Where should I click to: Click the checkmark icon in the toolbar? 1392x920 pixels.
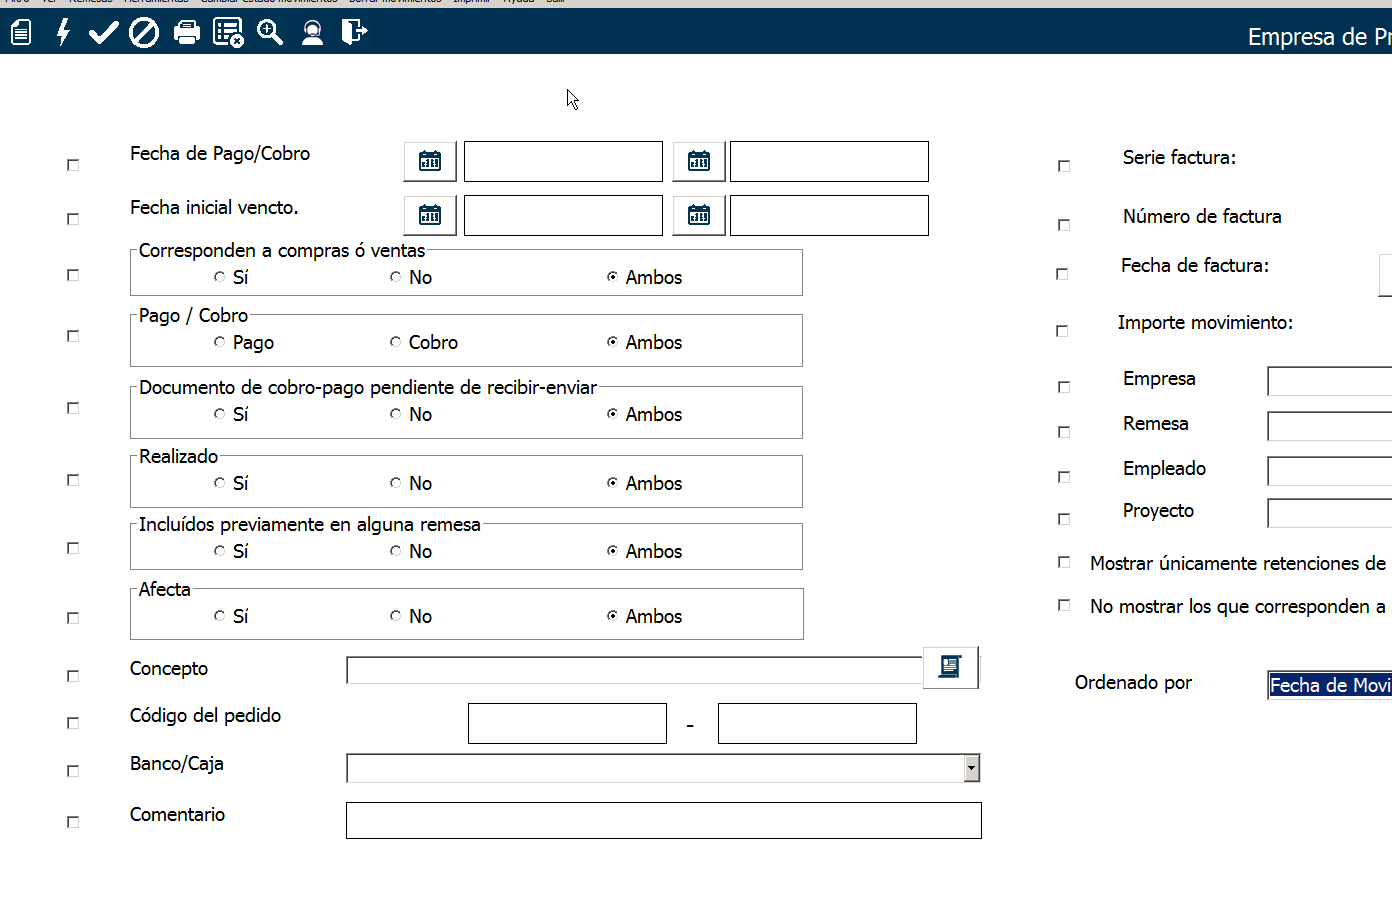pyautogui.click(x=103, y=33)
